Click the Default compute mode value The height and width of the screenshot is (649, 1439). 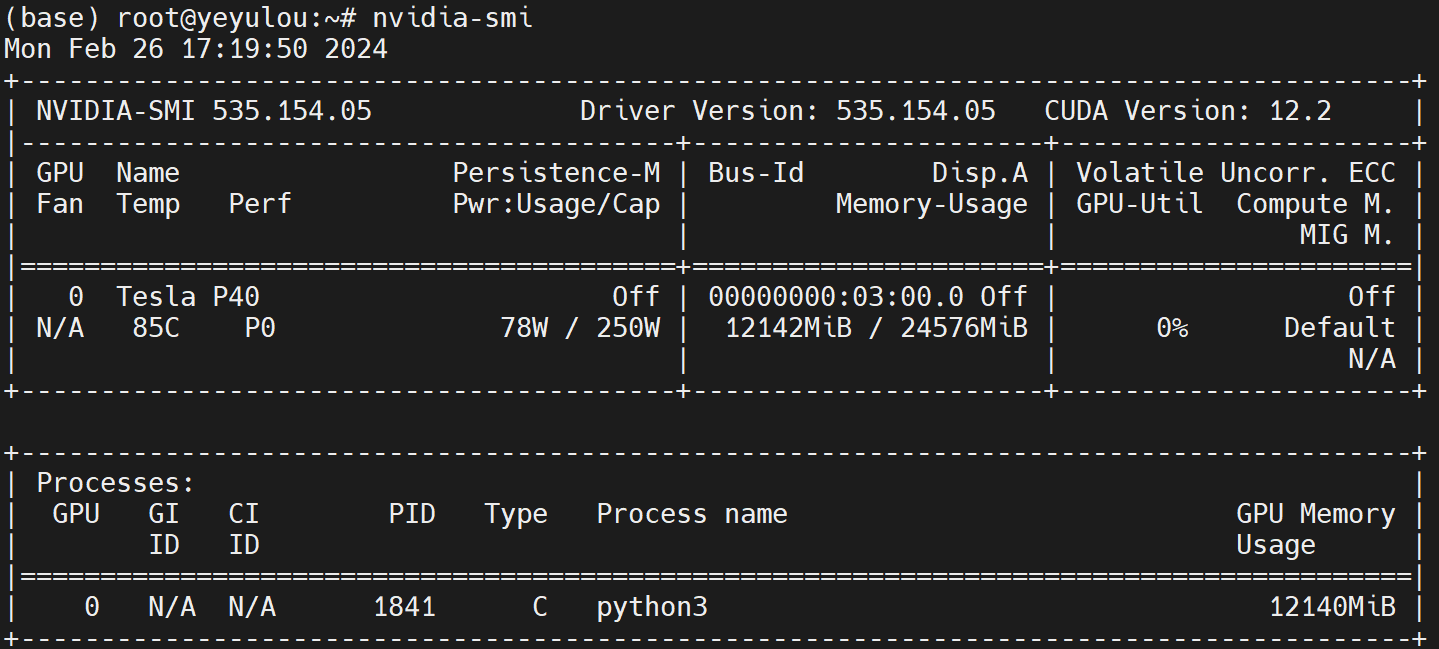[1339, 328]
